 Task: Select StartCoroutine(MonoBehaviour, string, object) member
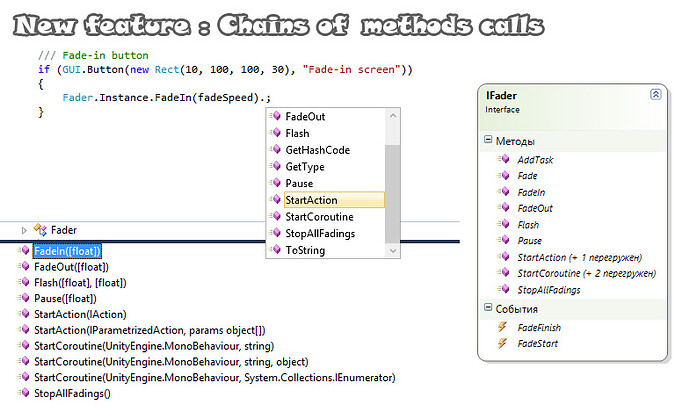[171, 362]
